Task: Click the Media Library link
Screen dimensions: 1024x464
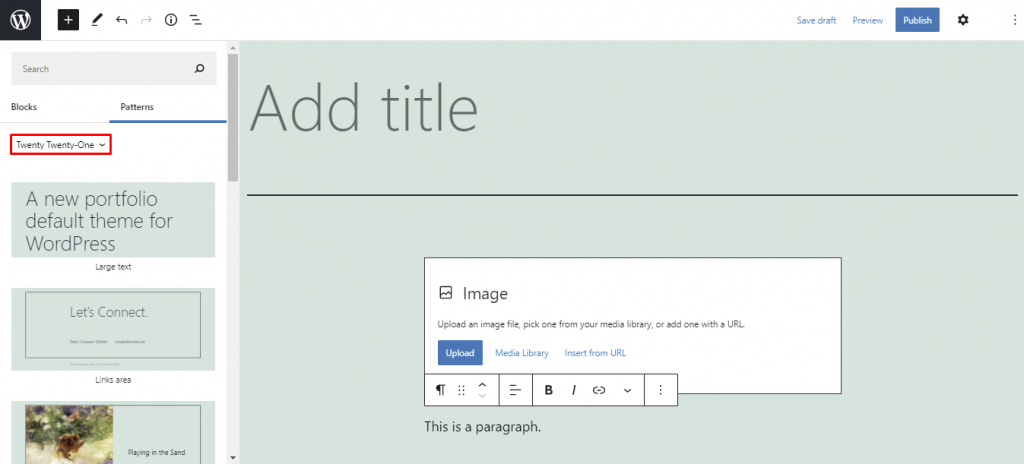Action: 522,353
